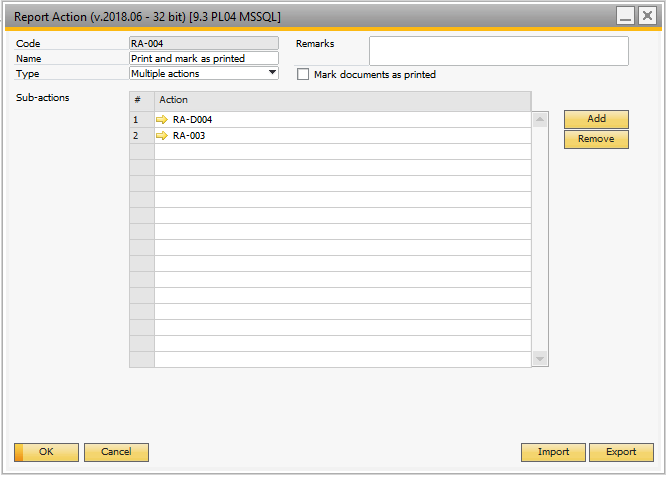Viewport: 668px width, 478px height.
Task: Select row number 2 header
Action: click(142, 136)
